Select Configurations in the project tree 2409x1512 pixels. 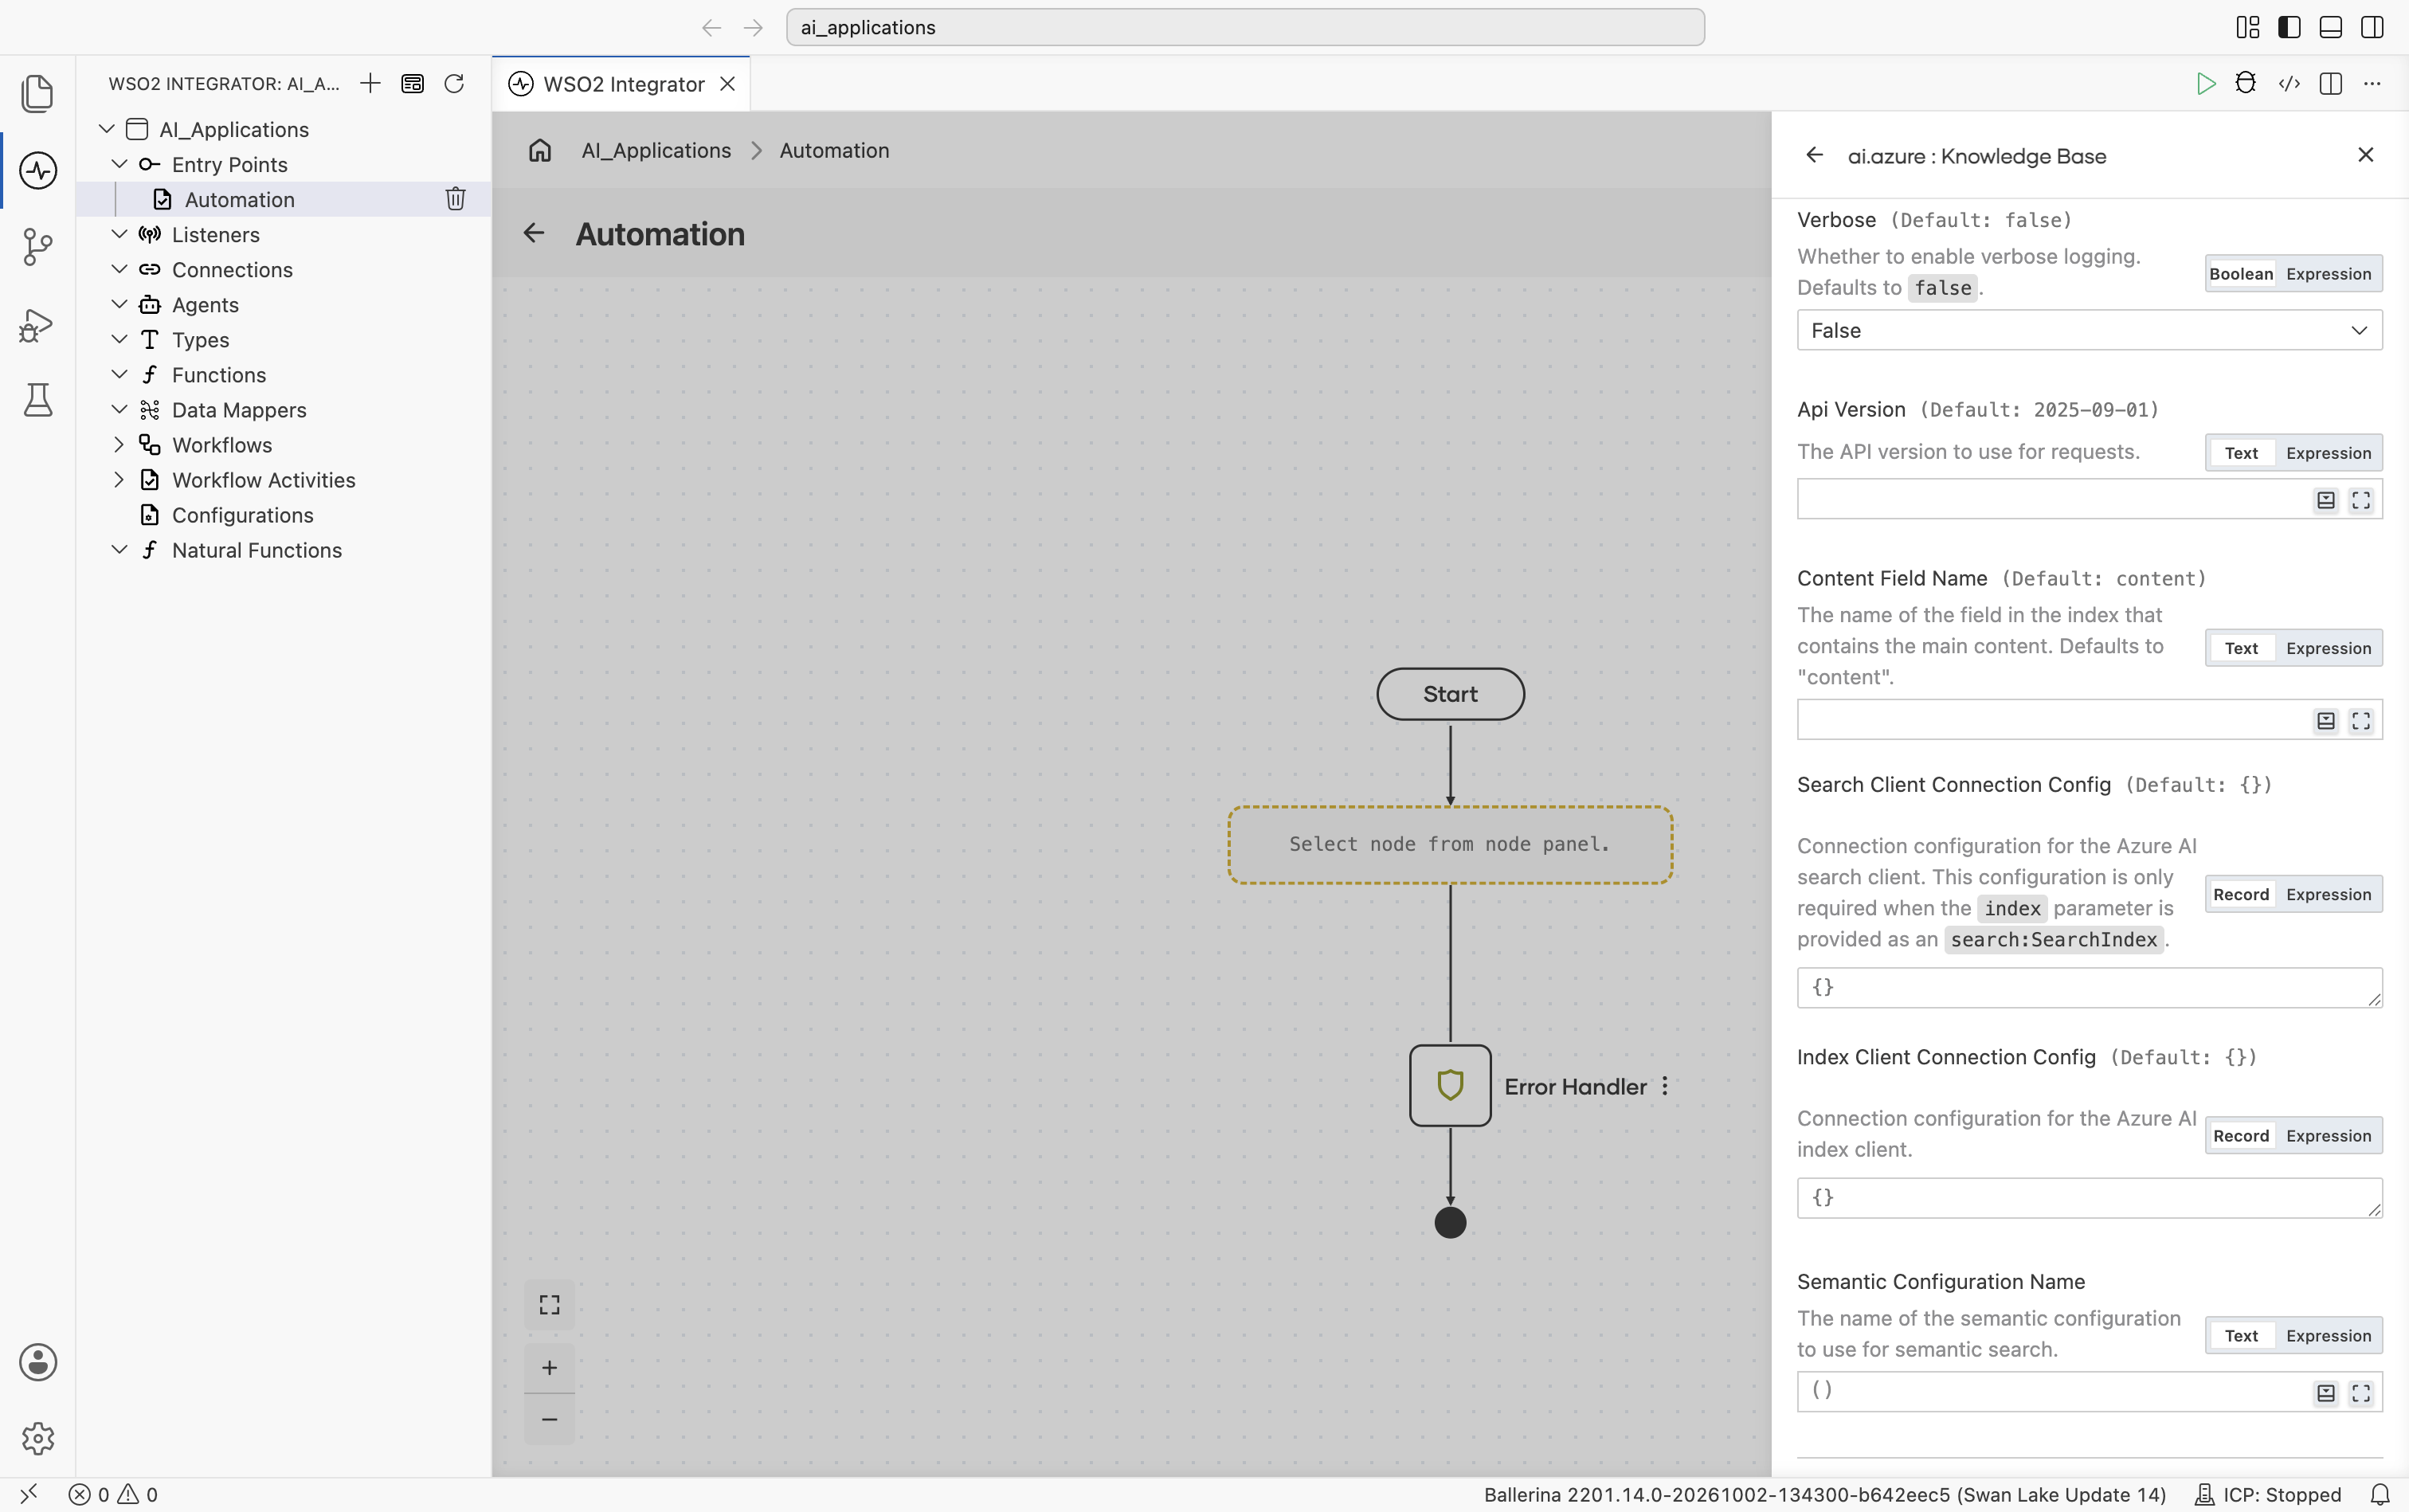pos(242,515)
